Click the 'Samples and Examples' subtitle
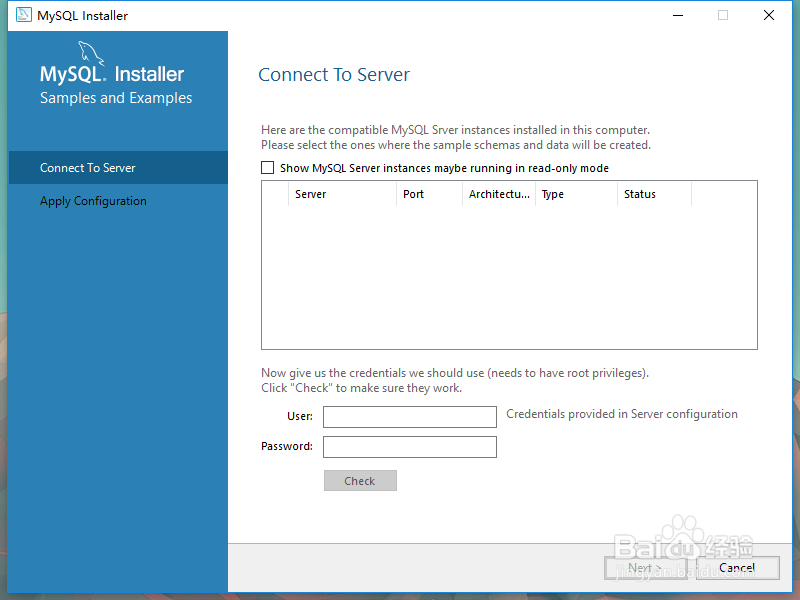Image resolution: width=800 pixels, height=600 pixels. tap(116, 97)
